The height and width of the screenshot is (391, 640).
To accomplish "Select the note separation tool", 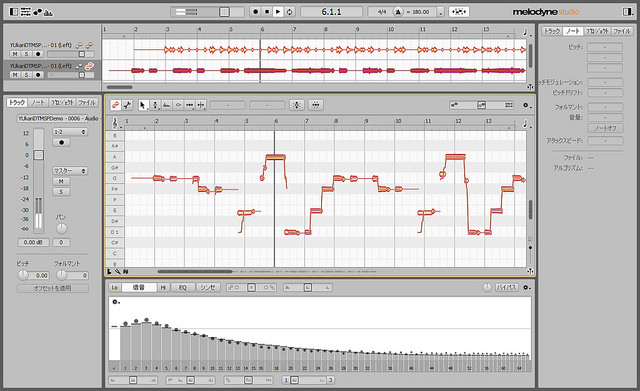I will 201,105.
